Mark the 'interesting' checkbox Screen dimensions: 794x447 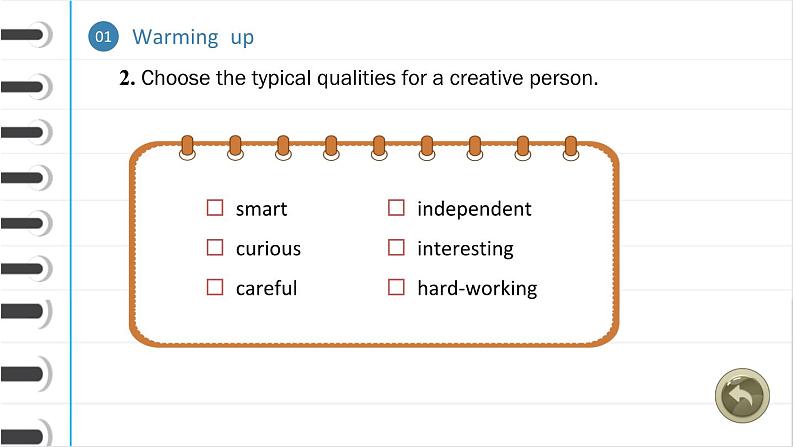pyautogui.click(x=396, y=248)
